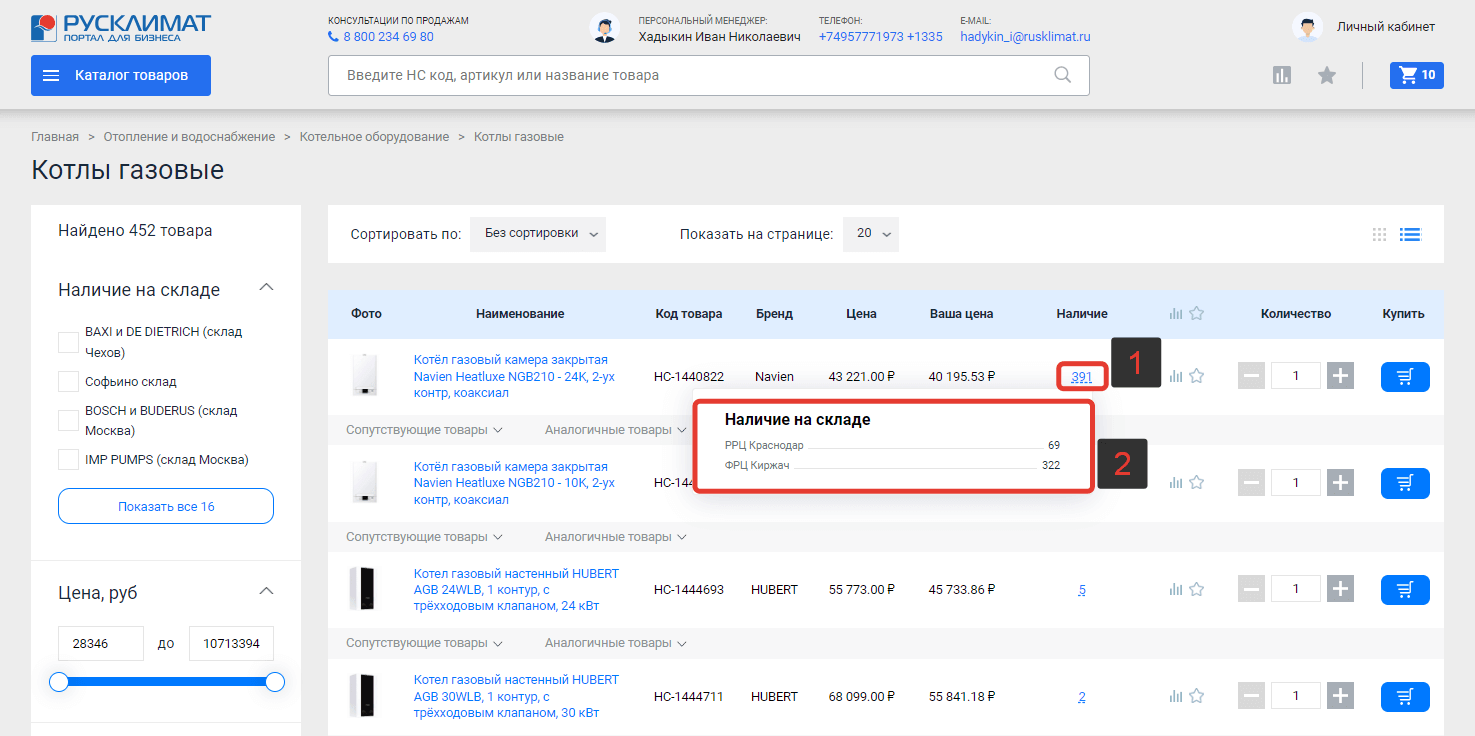Add HC-1444693 HUBERT boiler to comparison

pos(1176,589)
